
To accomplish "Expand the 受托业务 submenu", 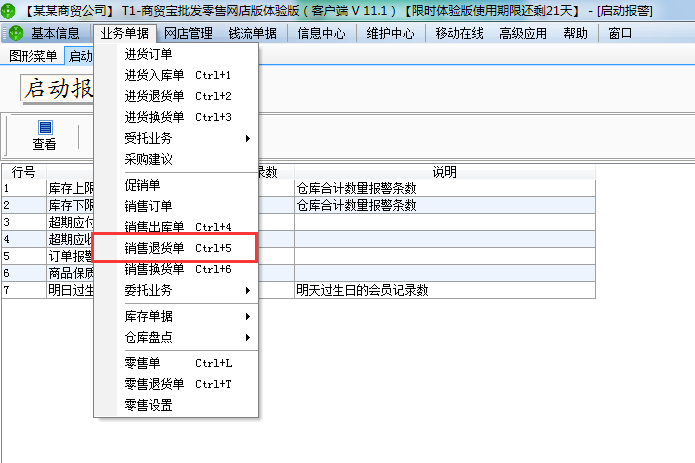I will (176, 138).
